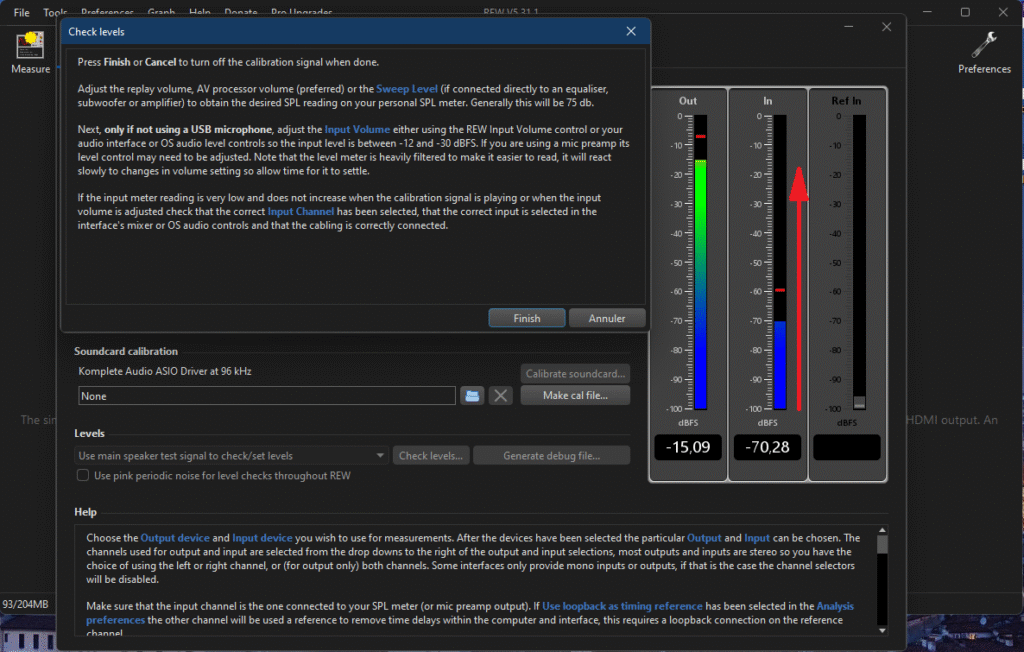This screenshot has height=652, width=1024.
Task: Click the Sweep Level link
Action: pos(406,89)
